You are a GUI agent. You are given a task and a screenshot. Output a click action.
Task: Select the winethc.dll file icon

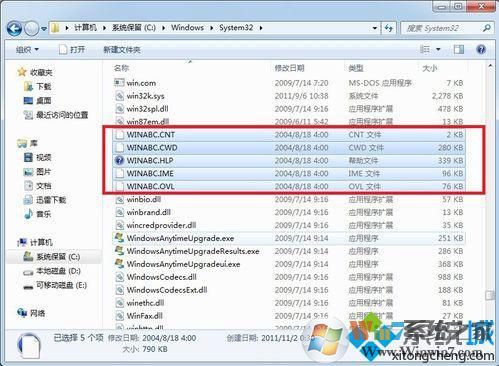click(119, 303)
